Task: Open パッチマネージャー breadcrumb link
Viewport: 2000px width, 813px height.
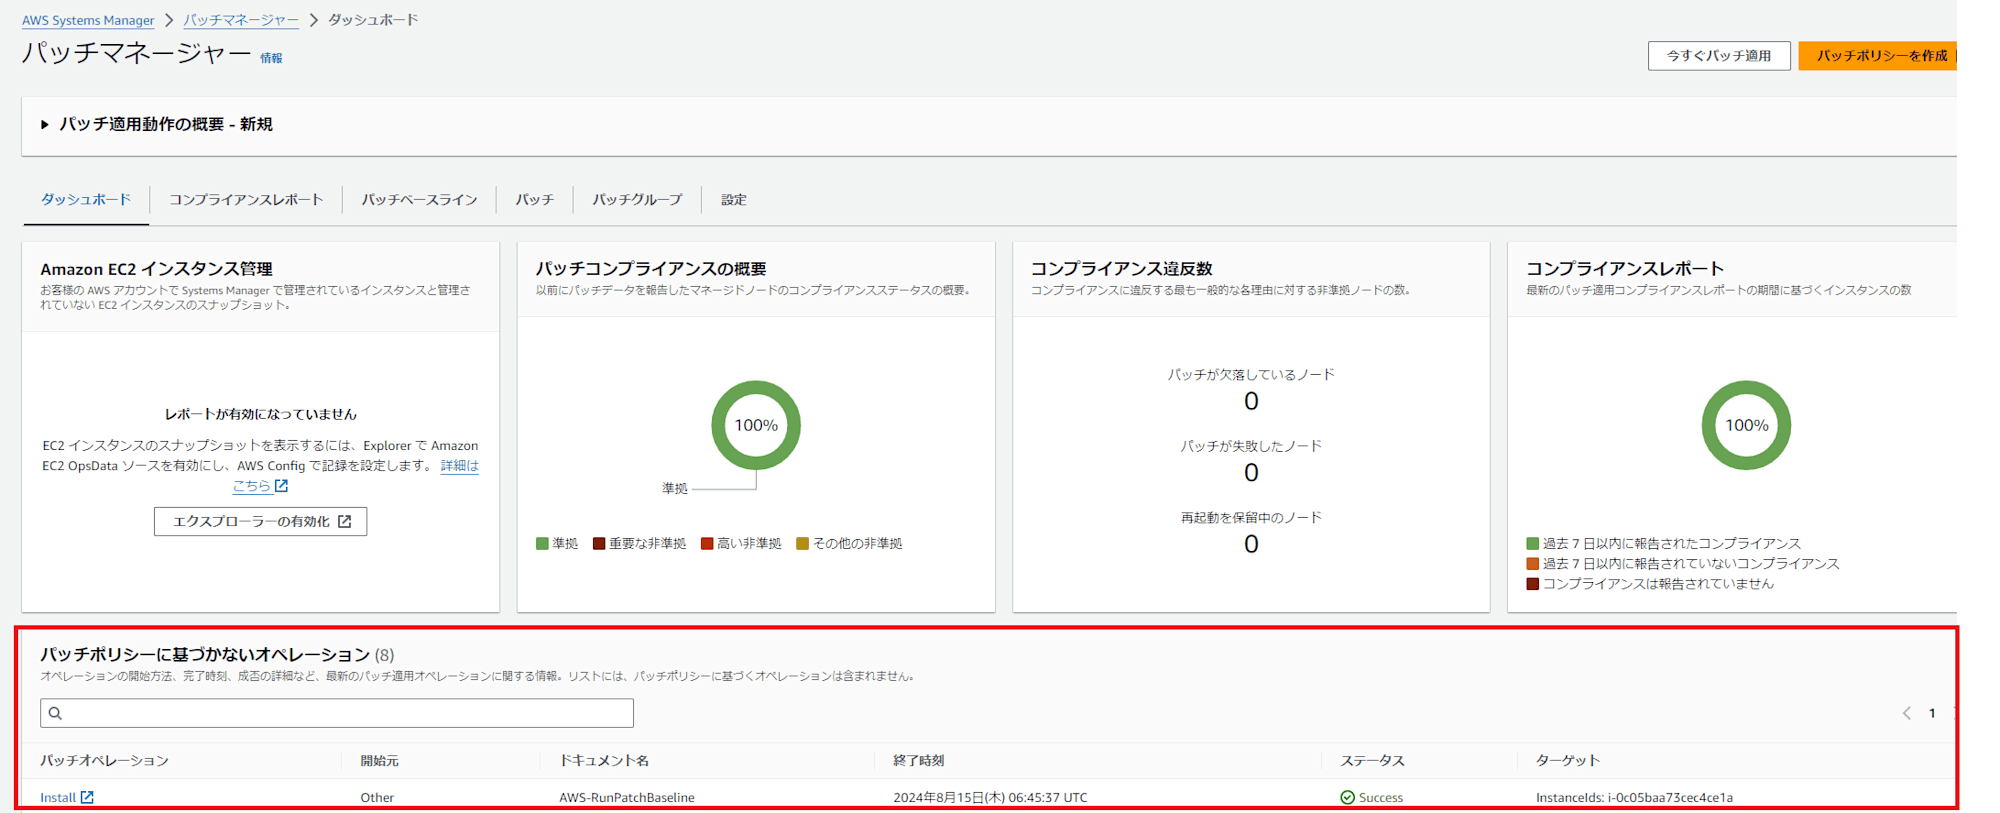Action: (x=241, y=20)
